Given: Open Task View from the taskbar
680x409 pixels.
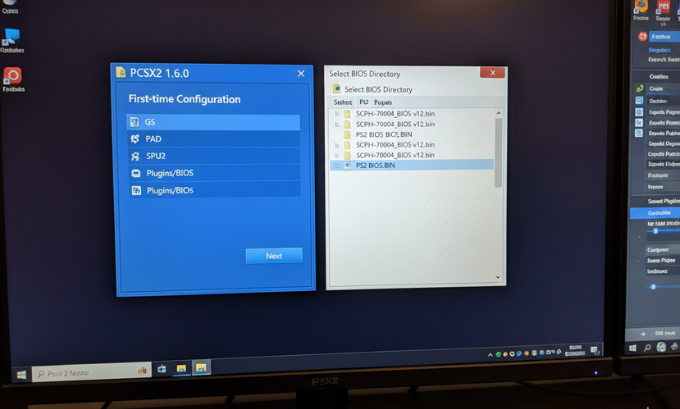Looking at the screenshot, I should (162, 370).
